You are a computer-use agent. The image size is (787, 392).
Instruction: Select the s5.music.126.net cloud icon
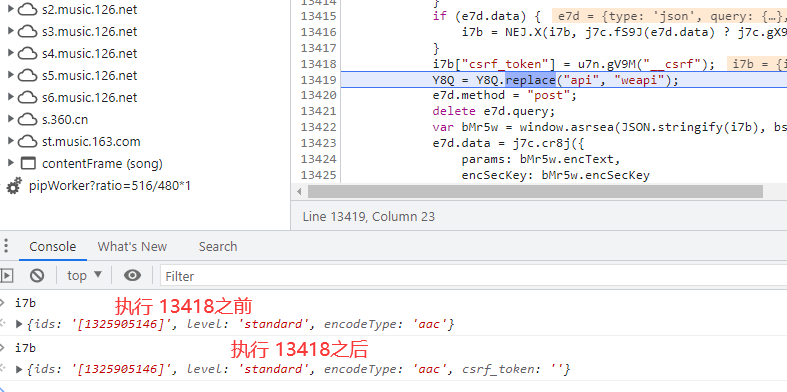click(x=27, y=76)
